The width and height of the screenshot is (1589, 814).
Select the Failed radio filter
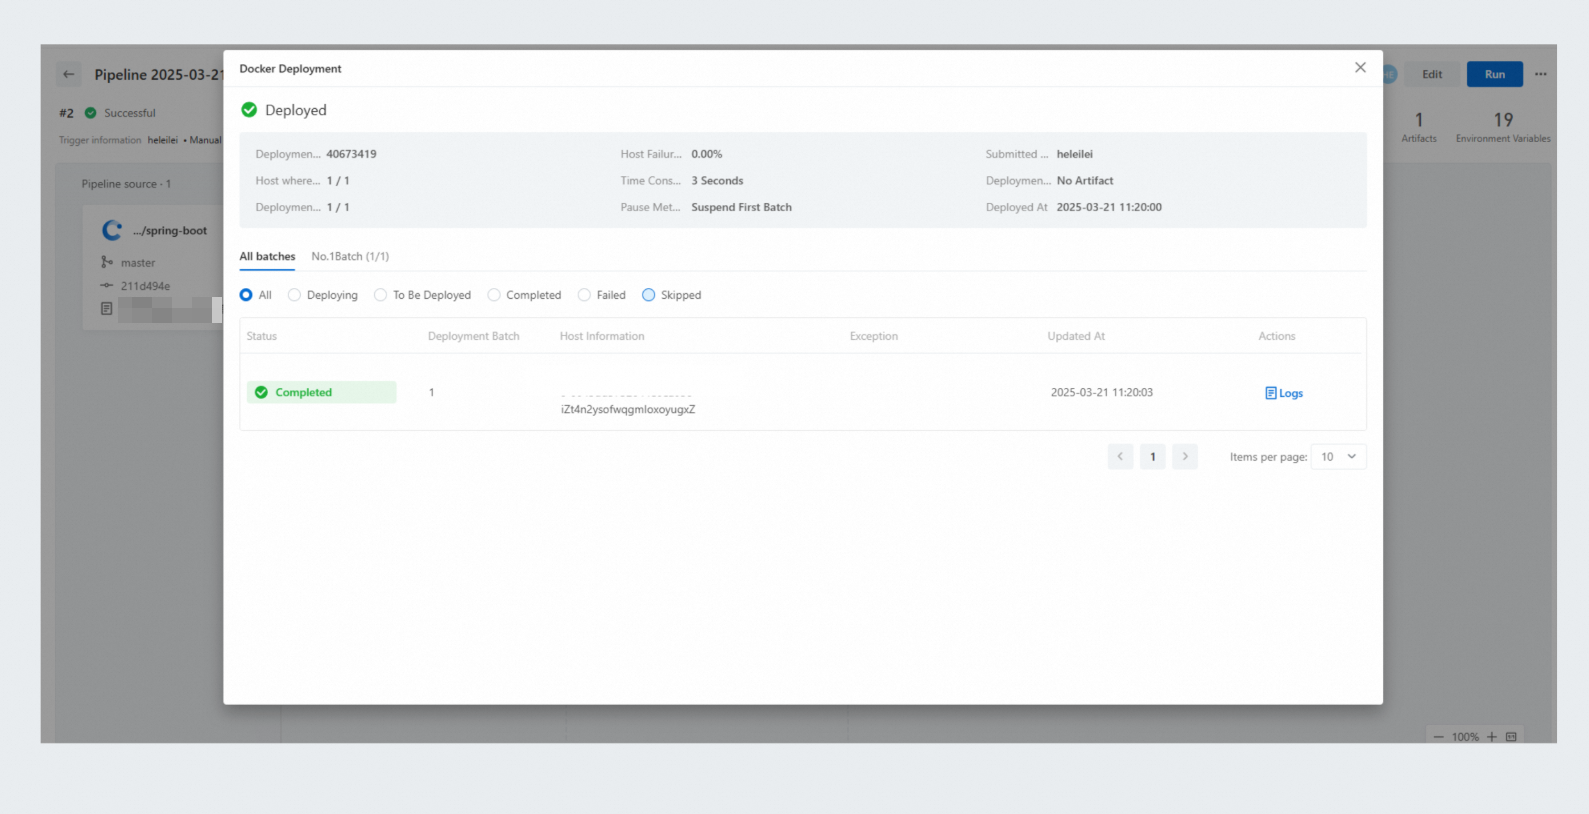pos(584,295)
